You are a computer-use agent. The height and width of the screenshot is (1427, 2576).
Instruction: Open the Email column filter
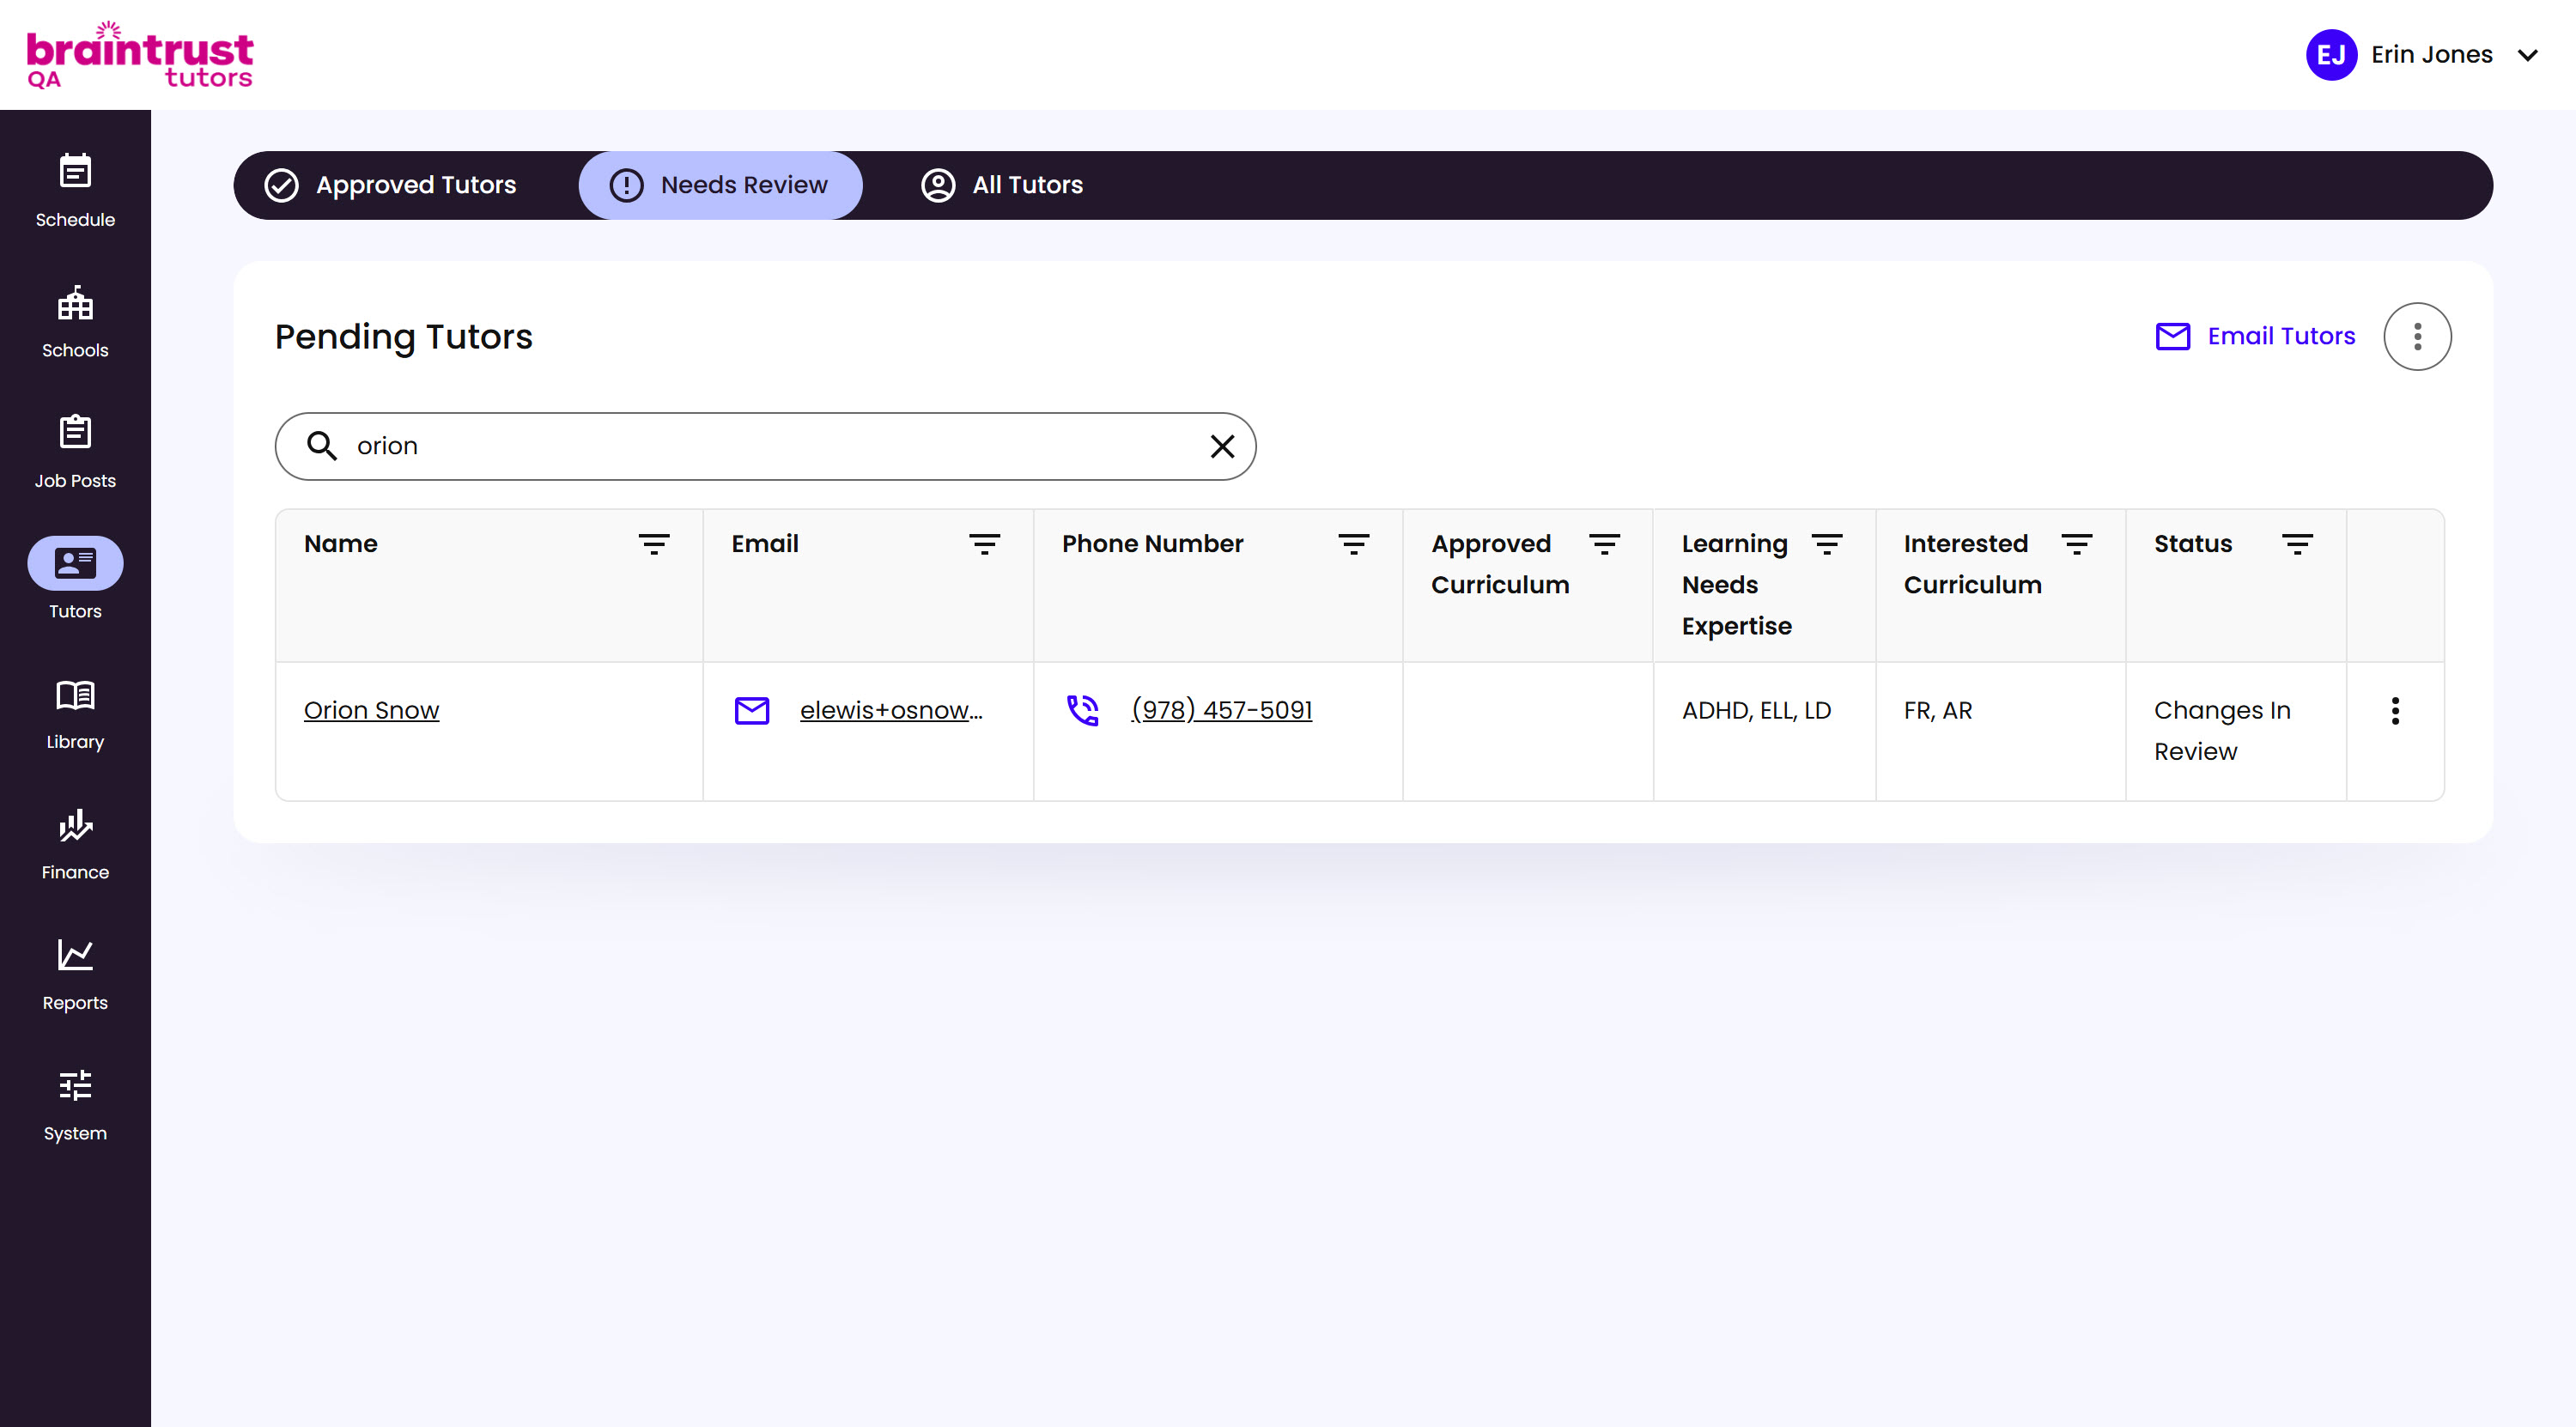click(984, 544)
